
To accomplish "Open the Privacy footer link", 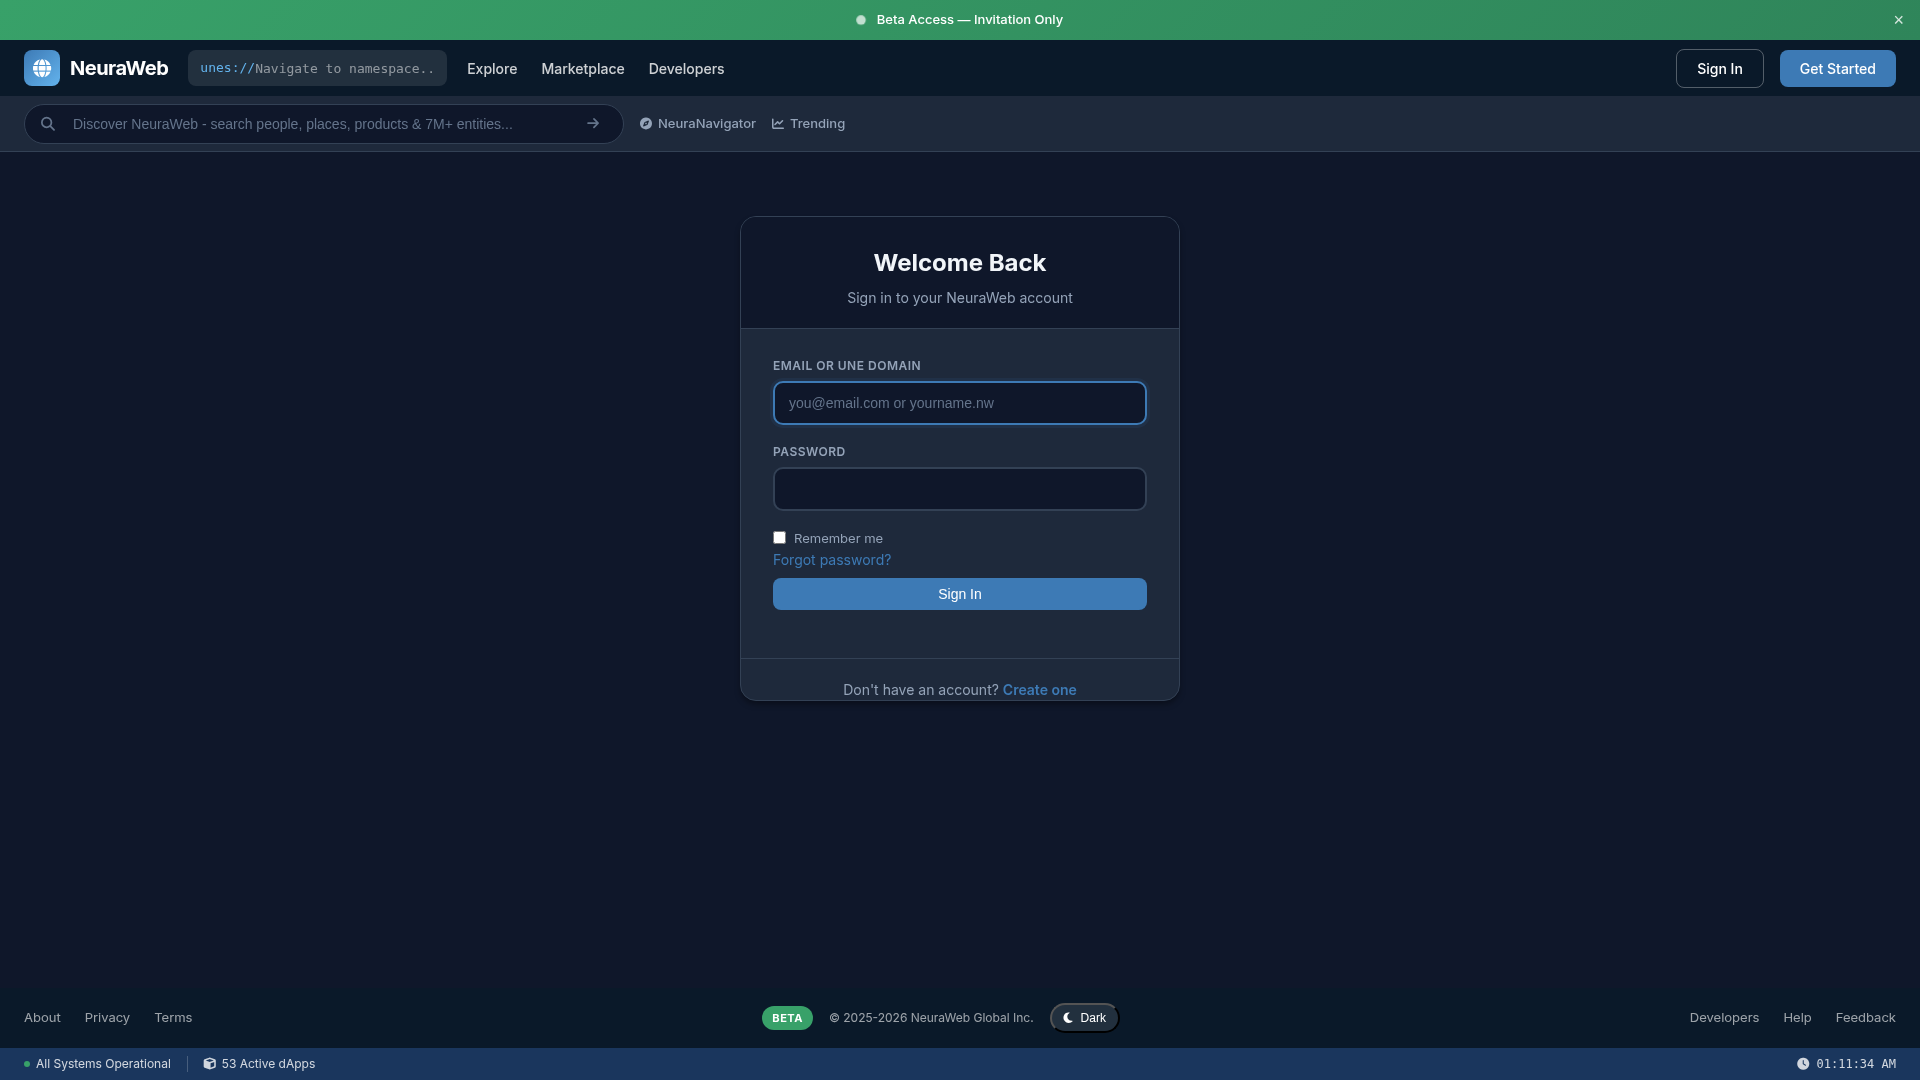I will (x=107, y=1018).
